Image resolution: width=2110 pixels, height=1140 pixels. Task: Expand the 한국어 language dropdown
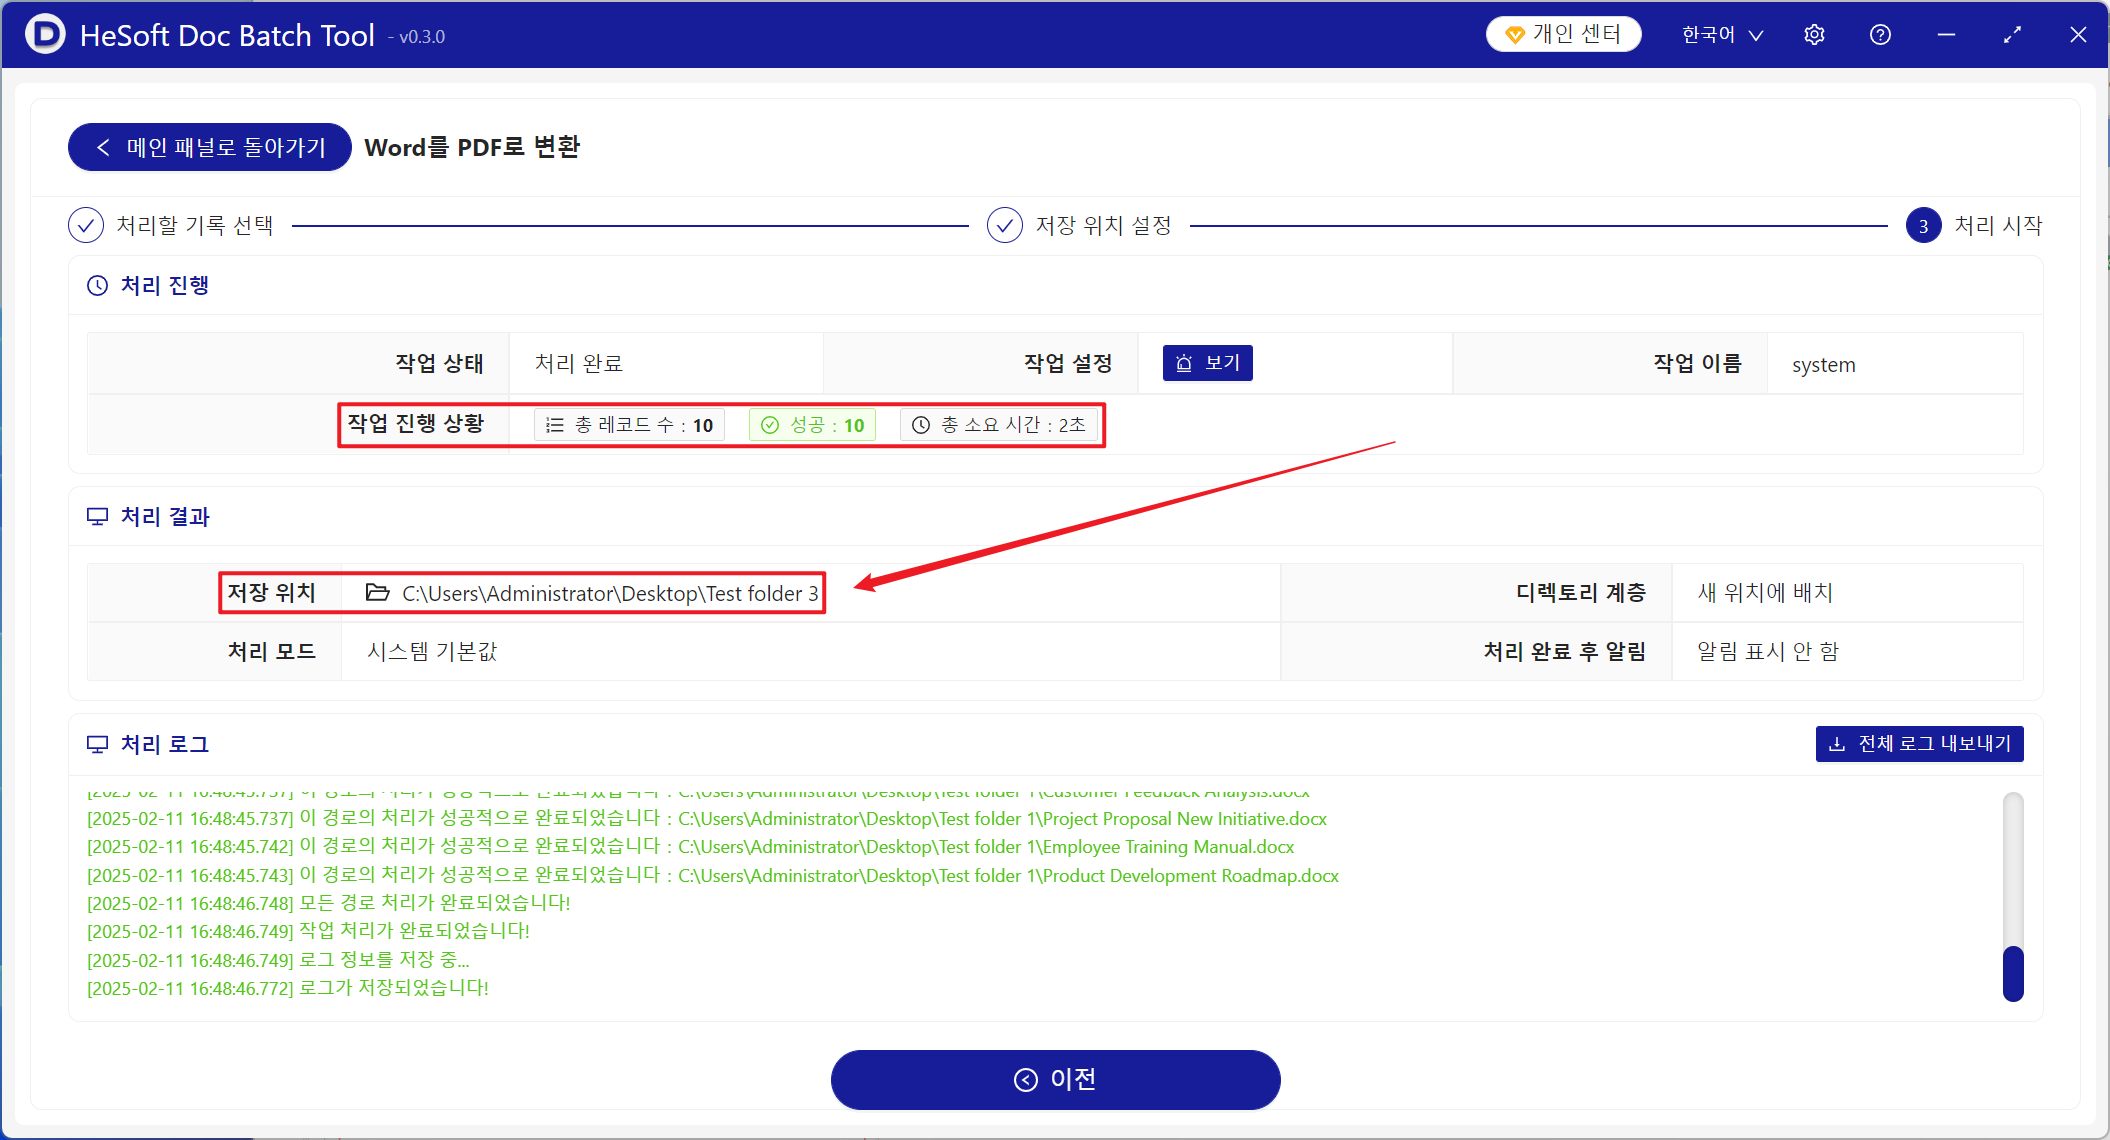[1722, 35]
